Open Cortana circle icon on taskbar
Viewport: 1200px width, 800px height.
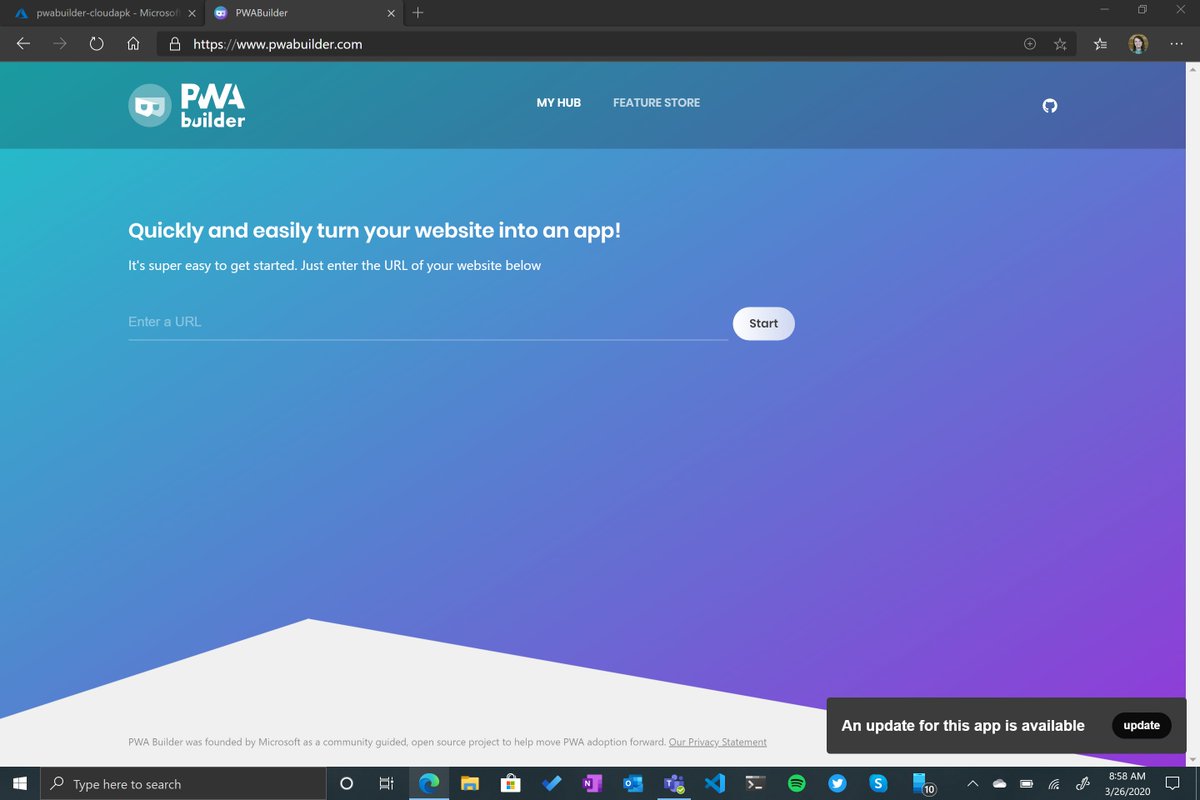tap(347, 784)
